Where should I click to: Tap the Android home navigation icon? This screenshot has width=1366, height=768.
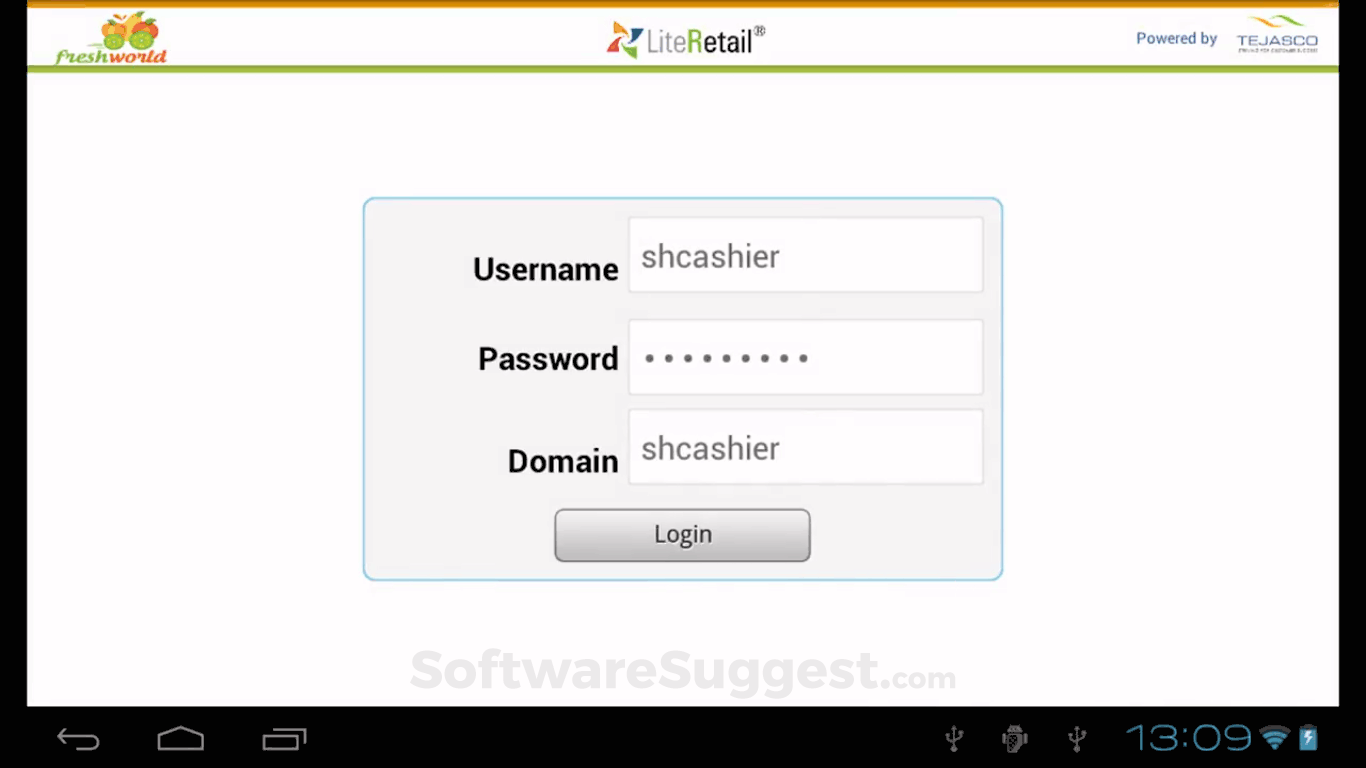coord(181,739)
